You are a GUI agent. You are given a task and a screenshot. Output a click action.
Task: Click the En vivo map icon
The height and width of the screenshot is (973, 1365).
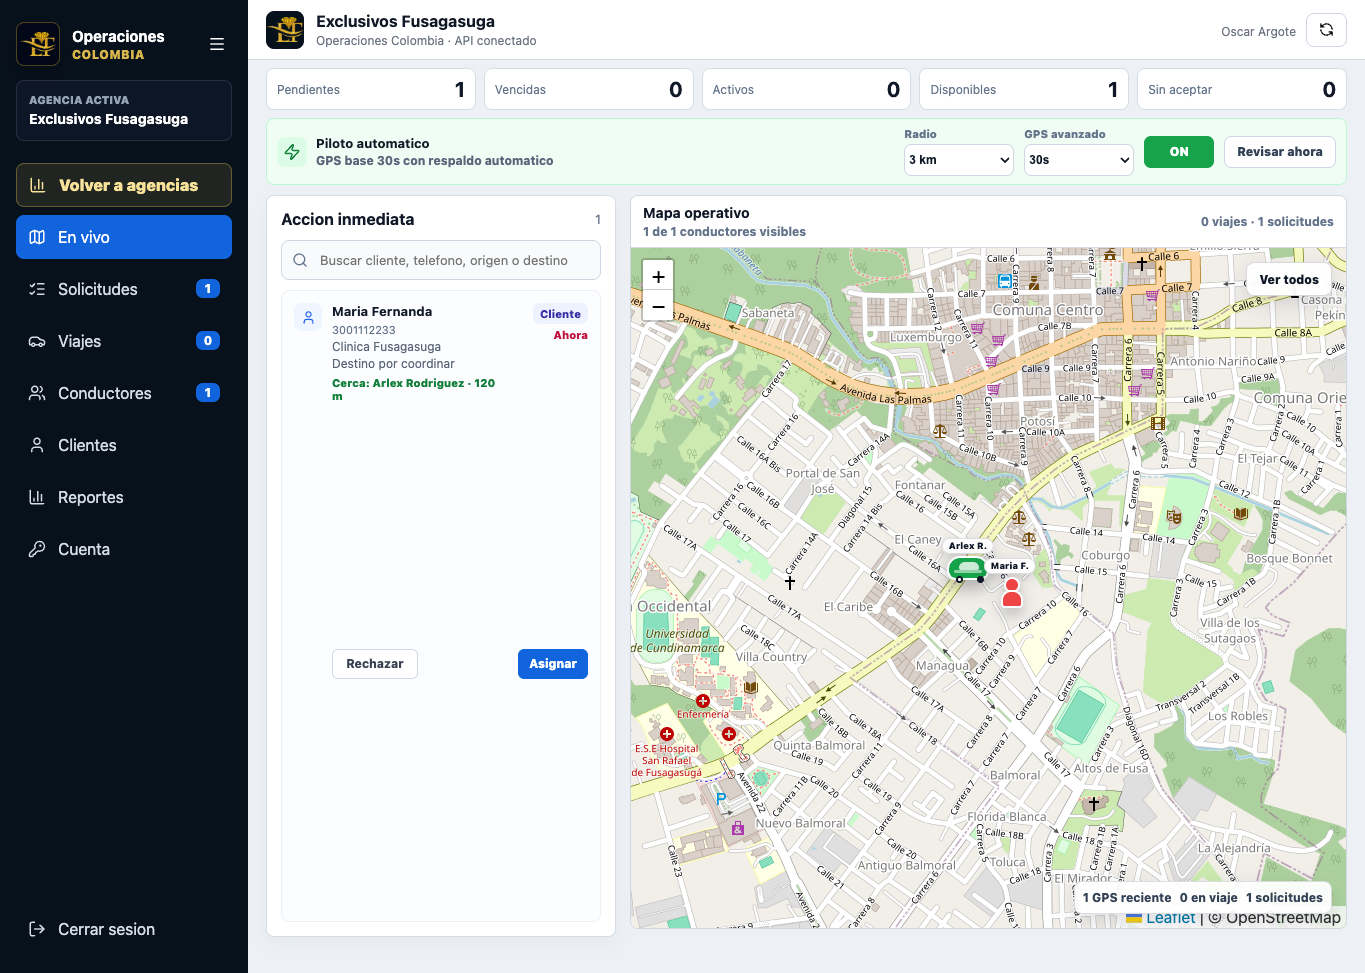(37, 237)
